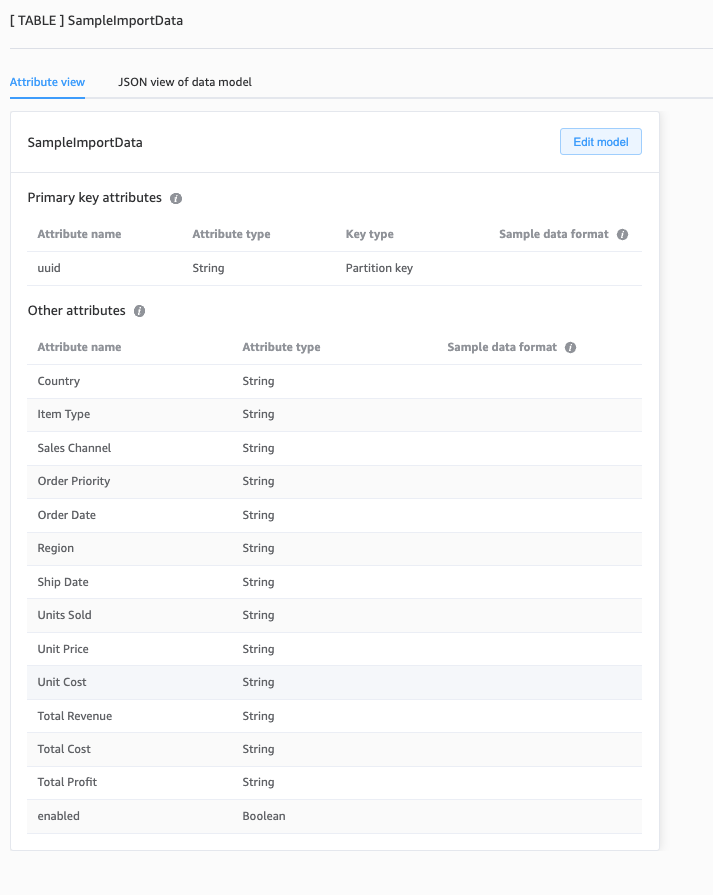Click info icon next to Other attributes
713x895 pixels.
pyautogui.click(x=139, y=311)
